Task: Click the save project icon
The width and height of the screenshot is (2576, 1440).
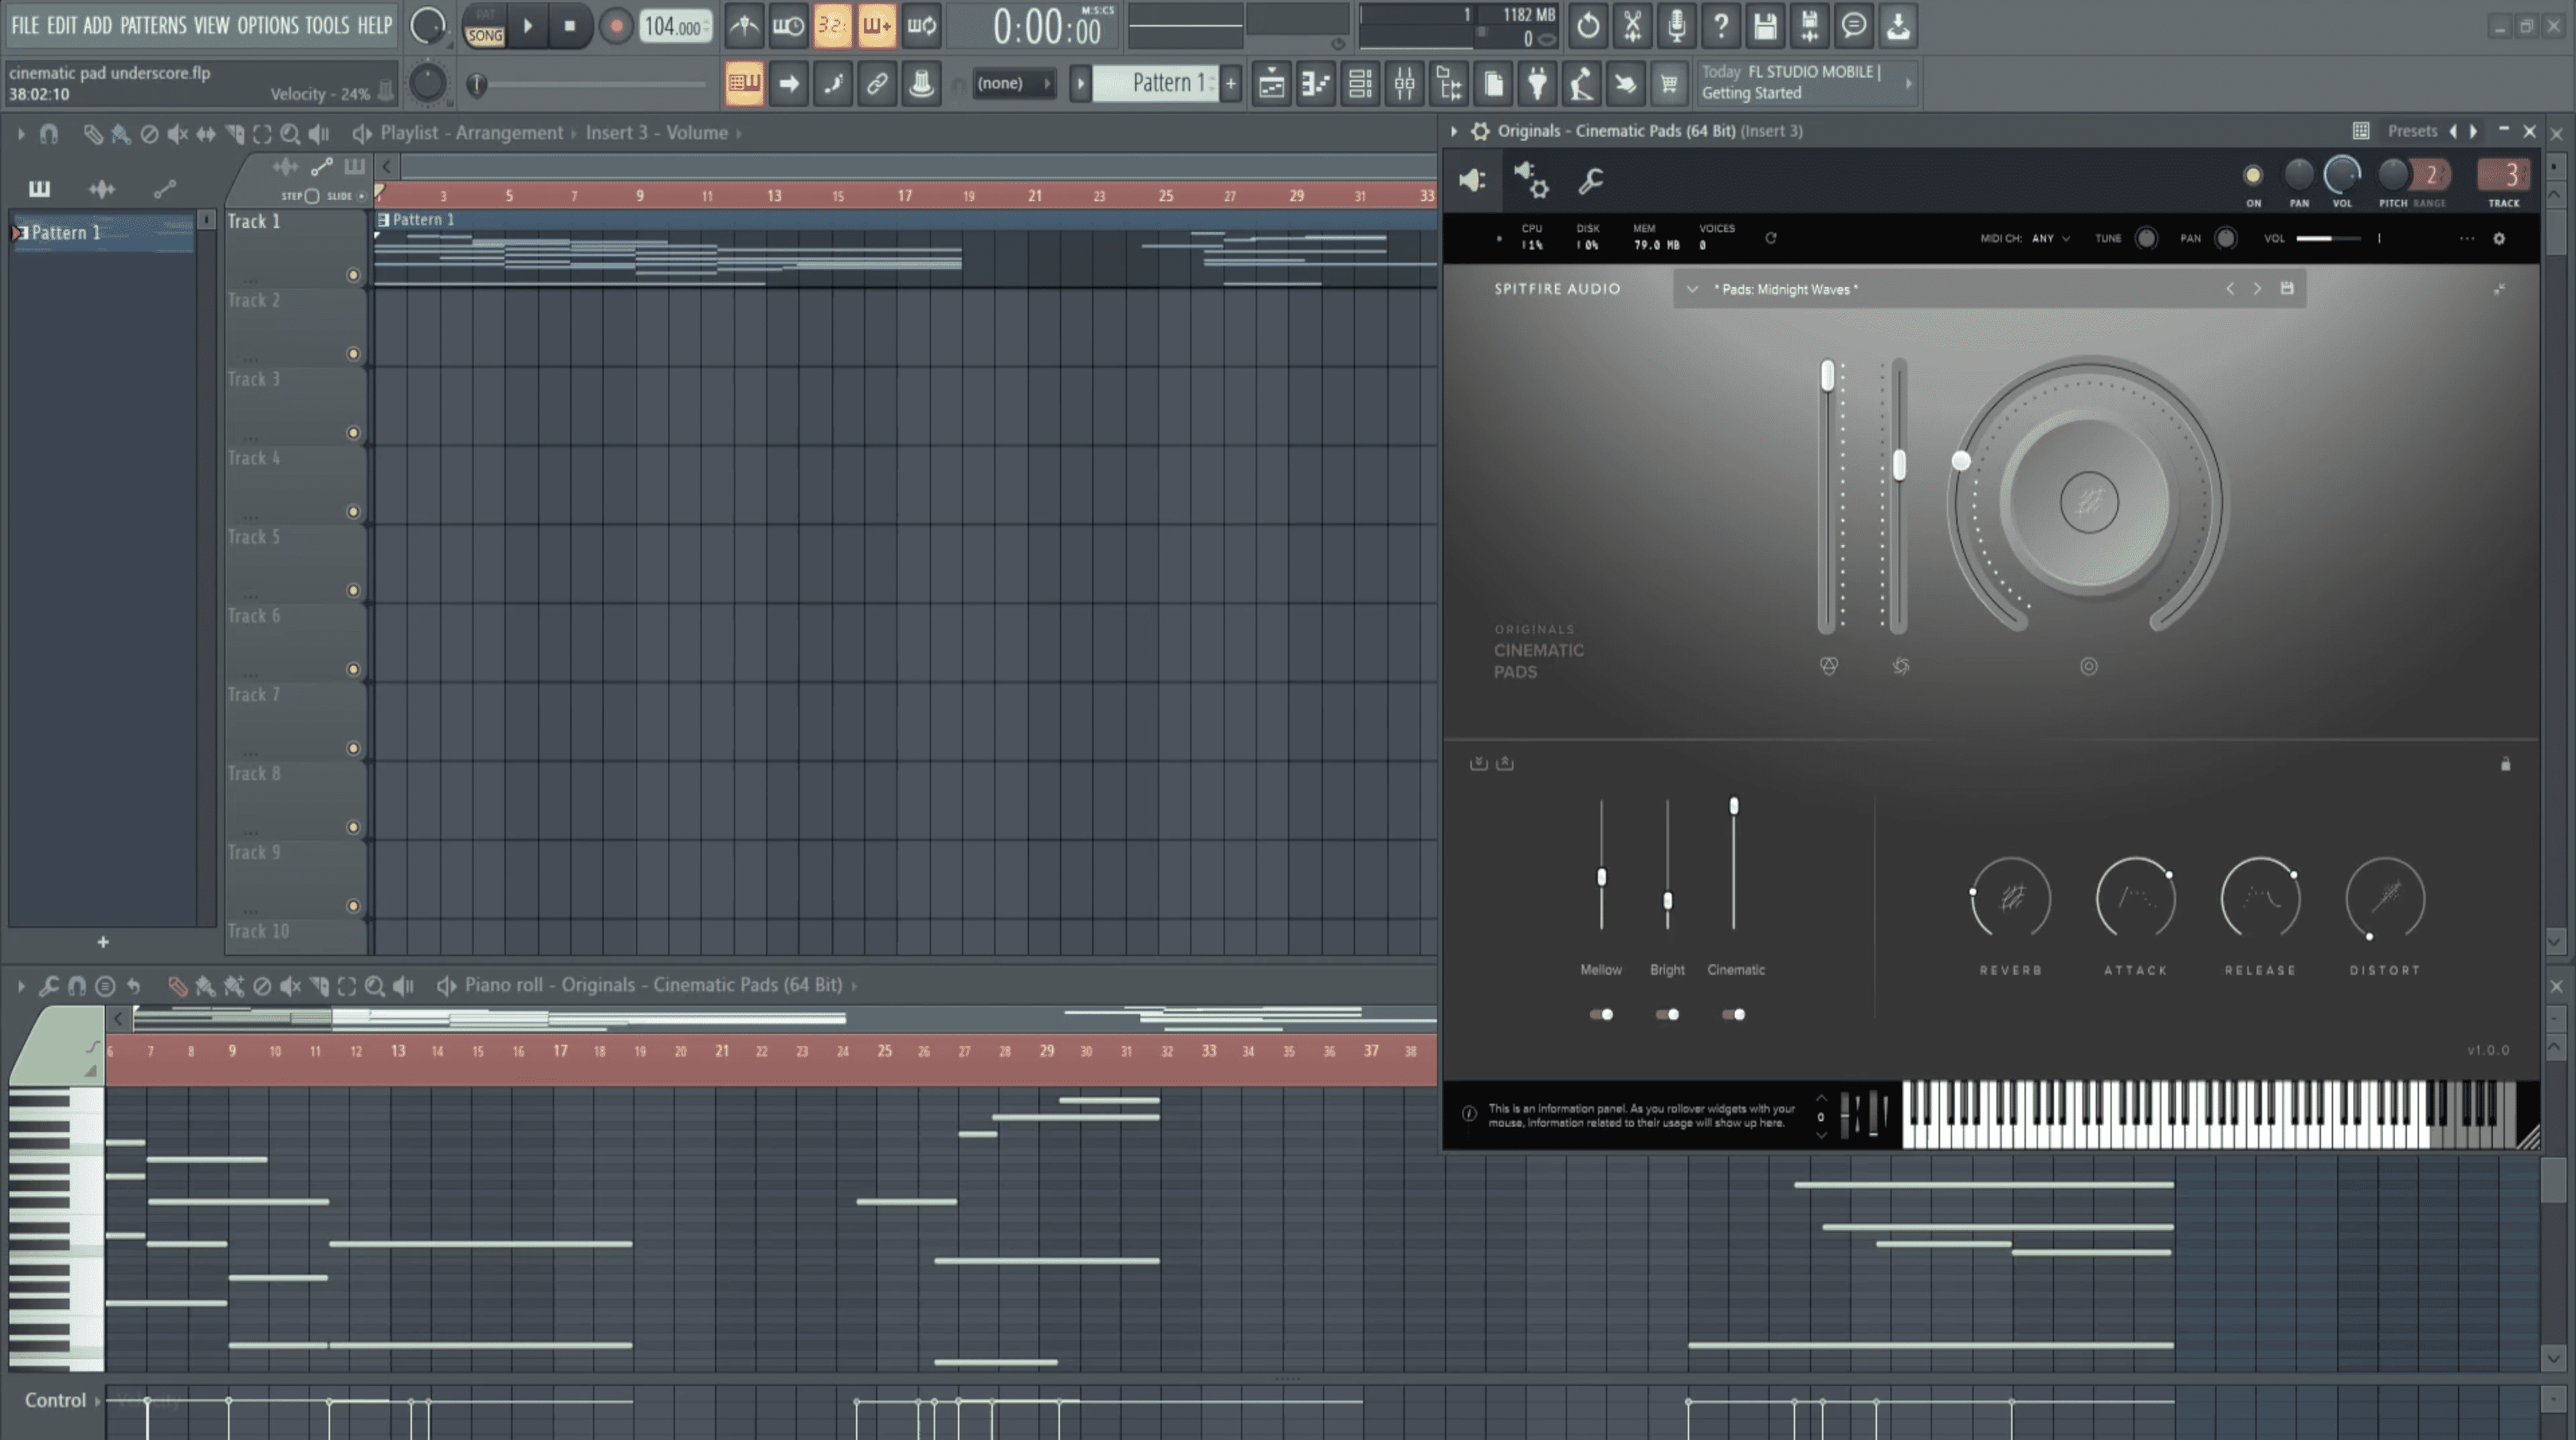Action: point(1765,26)
